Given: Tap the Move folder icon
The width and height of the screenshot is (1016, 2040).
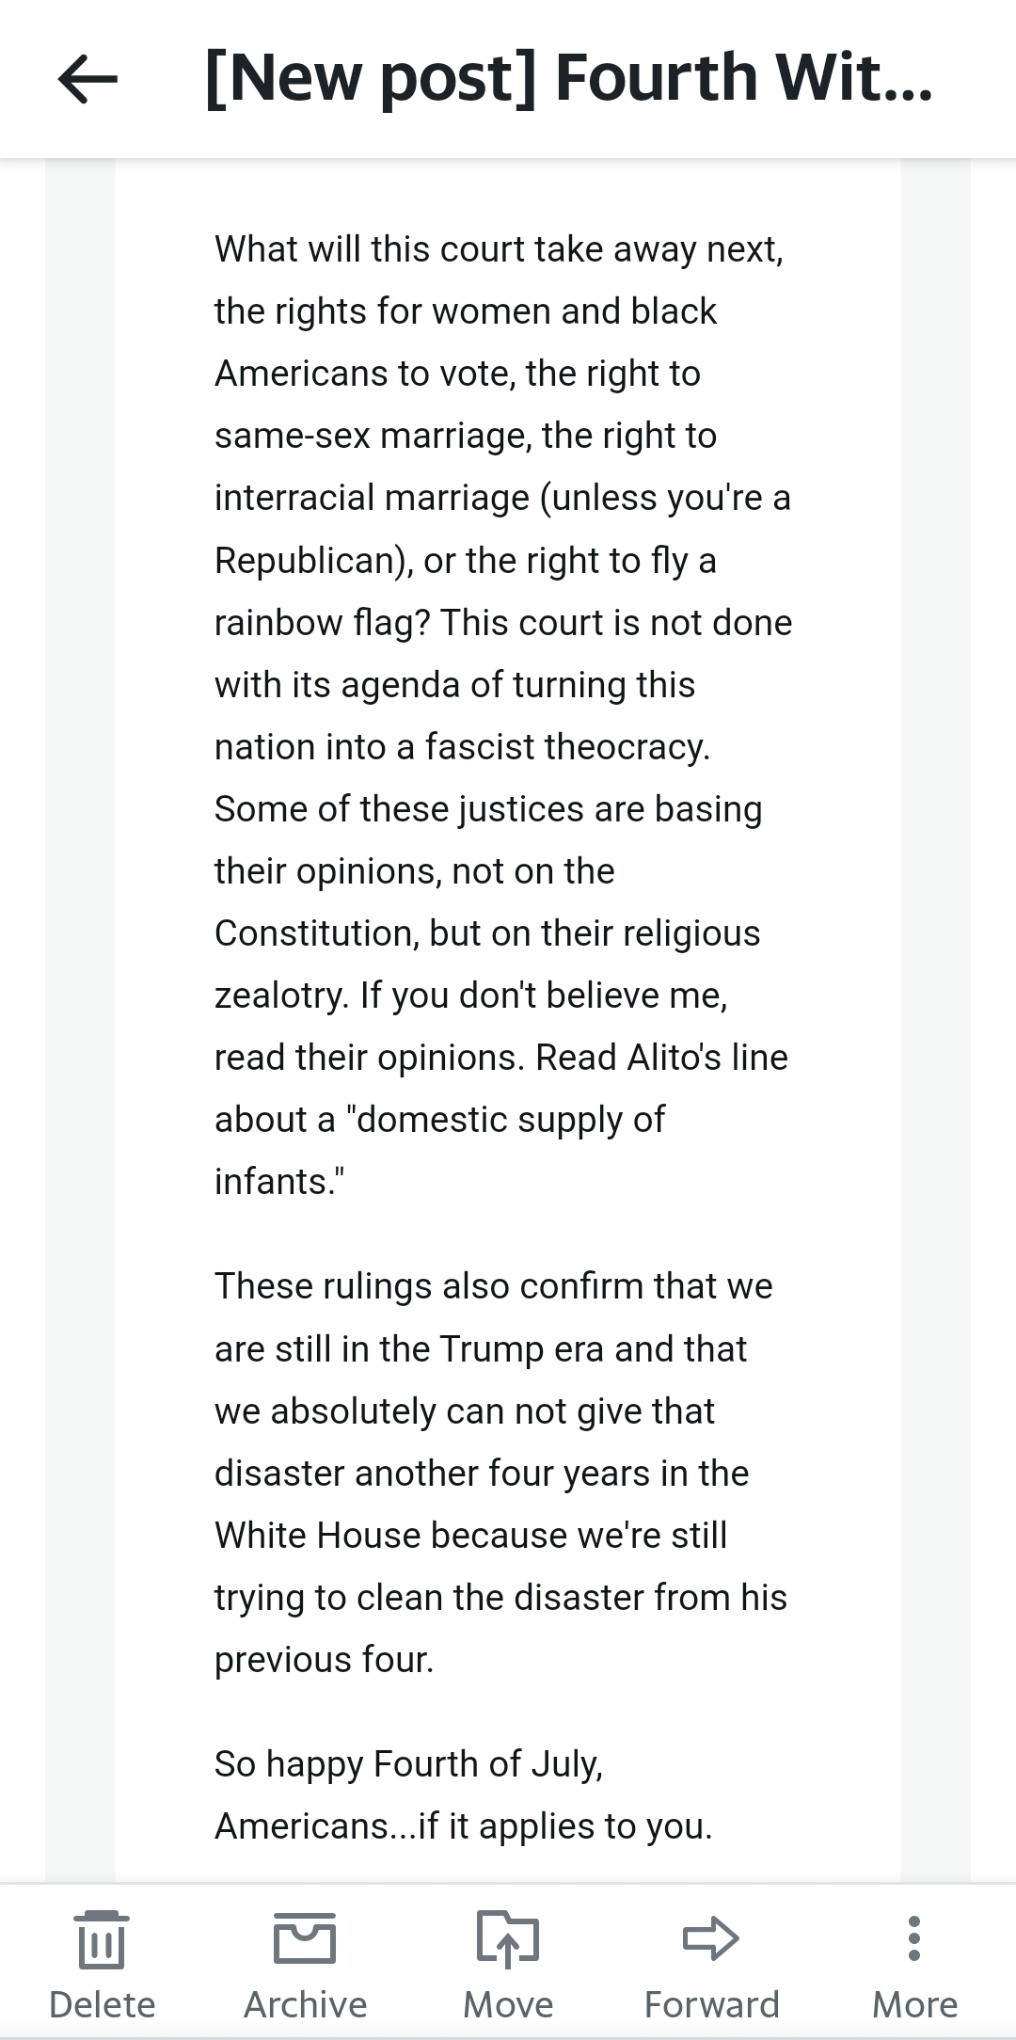Looking at the screenshot, I should click(x=508, y=1939).
